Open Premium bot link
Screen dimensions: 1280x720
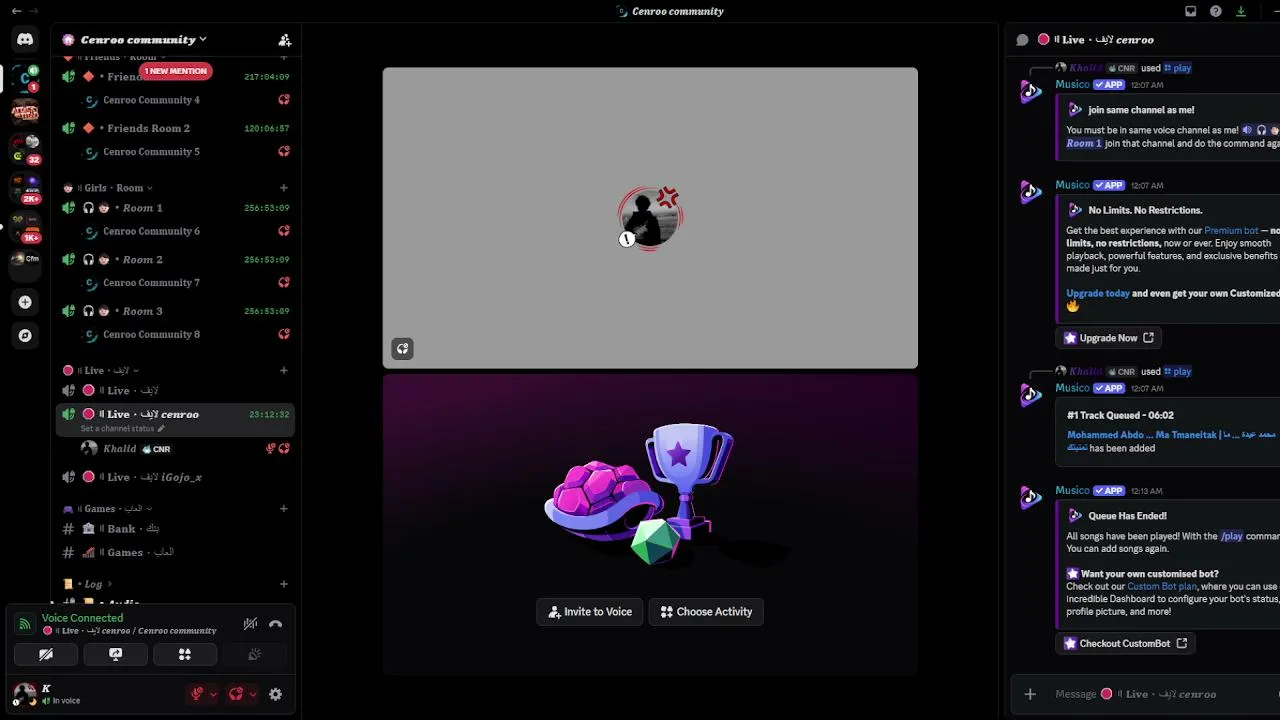pos(1231,231)
